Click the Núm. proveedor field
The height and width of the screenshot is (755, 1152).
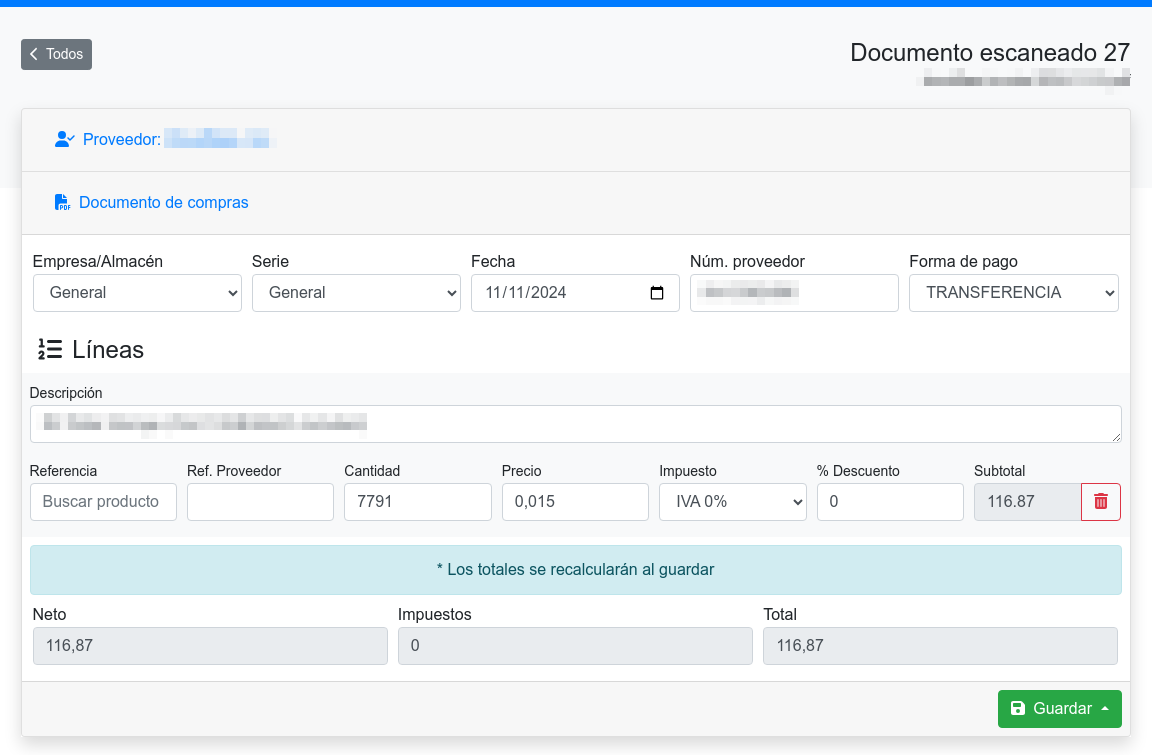tap(794, 293)
